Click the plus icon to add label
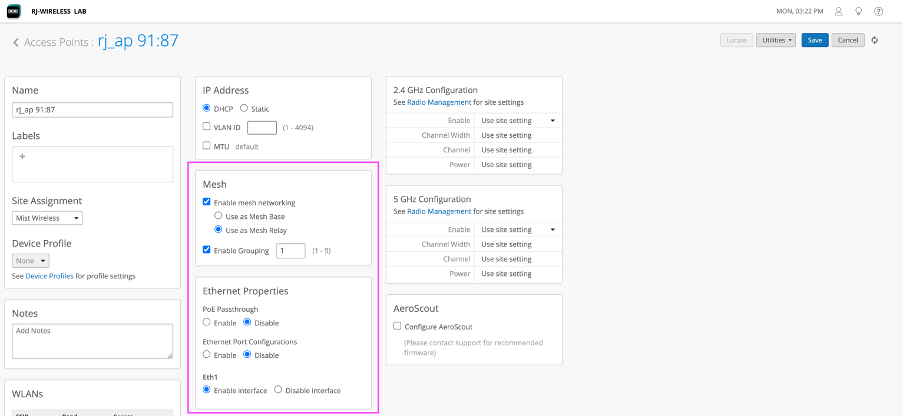904x416 pixels. click(22, 157)
